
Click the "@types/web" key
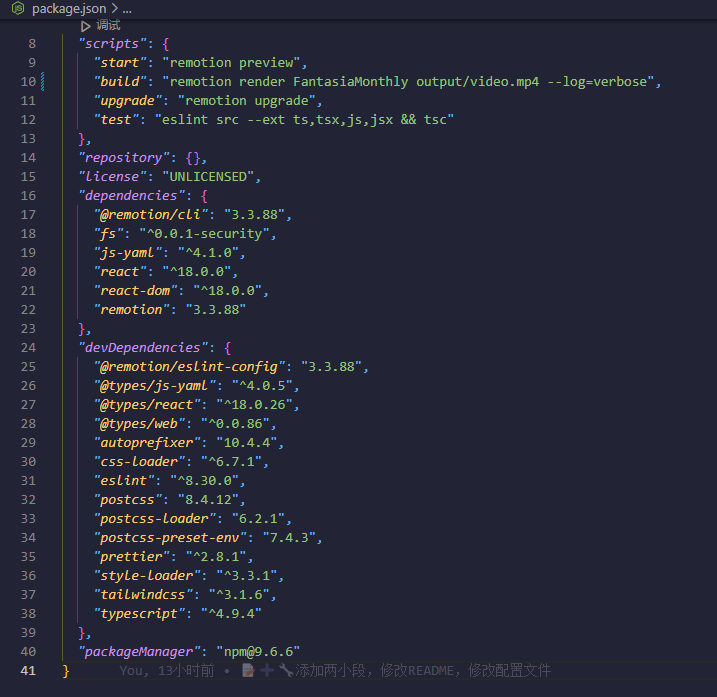point(139,424)
